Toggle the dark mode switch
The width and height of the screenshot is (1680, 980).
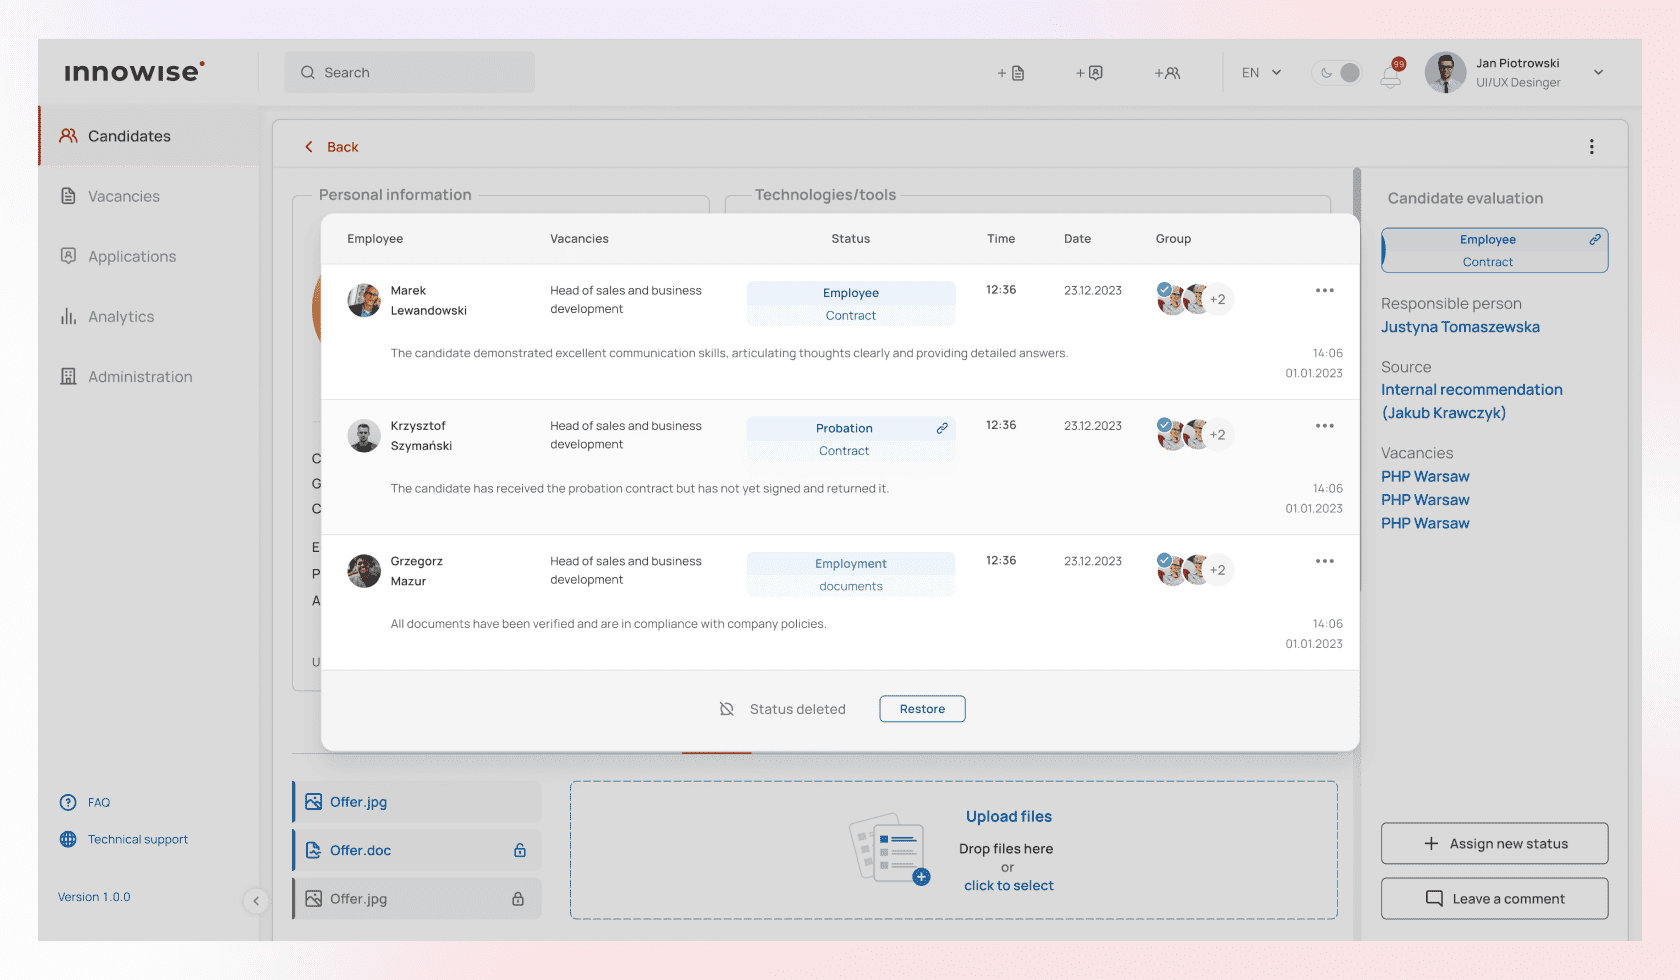point(1336,73)
